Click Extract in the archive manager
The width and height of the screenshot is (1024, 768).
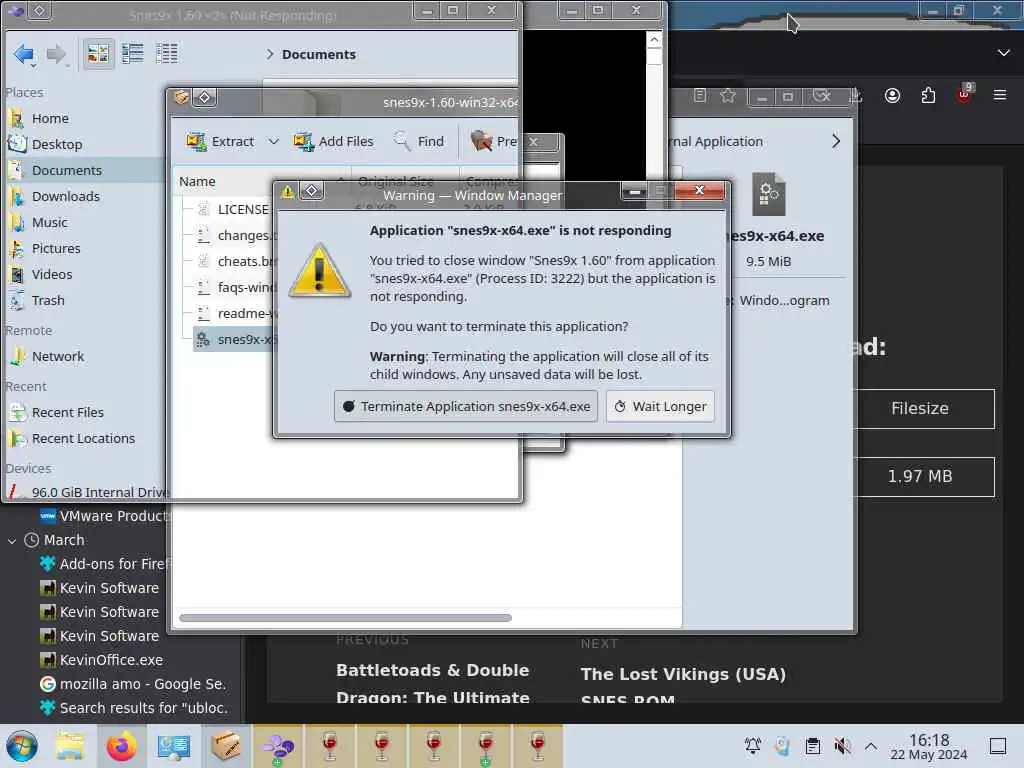(x=221, y=141)
